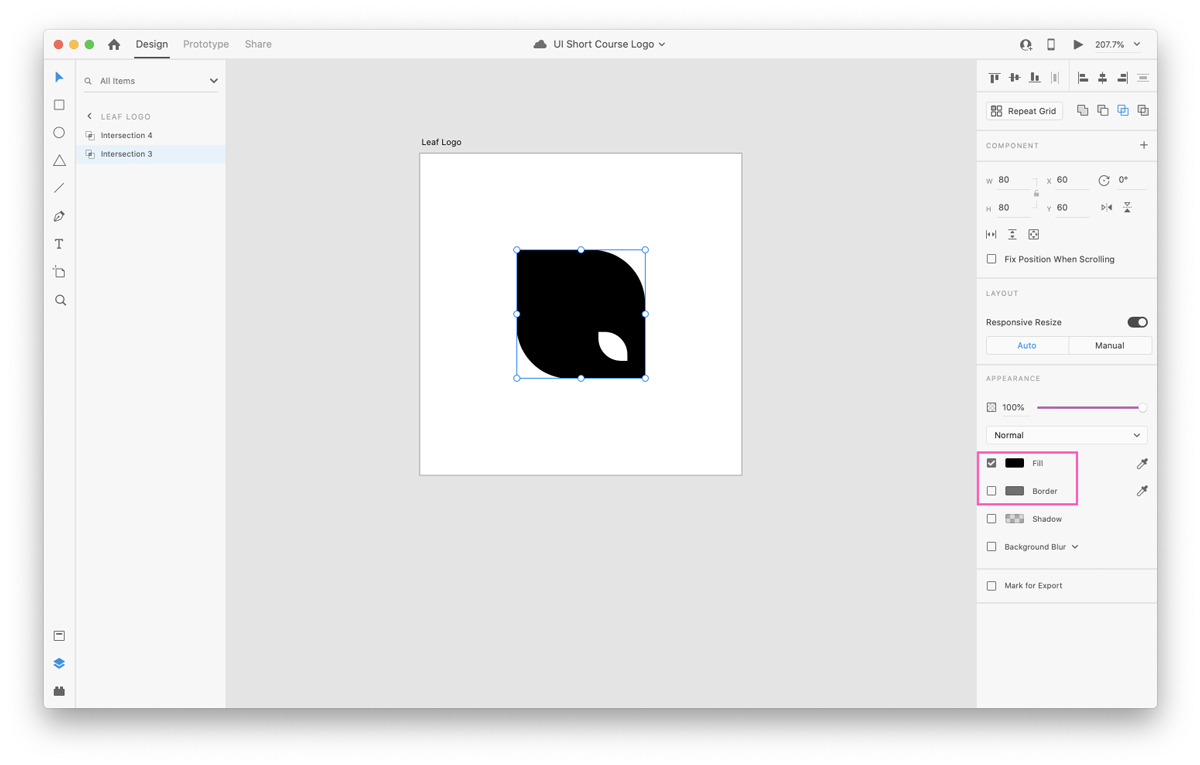
Task: Align selection to top
Action: point(994,77)
